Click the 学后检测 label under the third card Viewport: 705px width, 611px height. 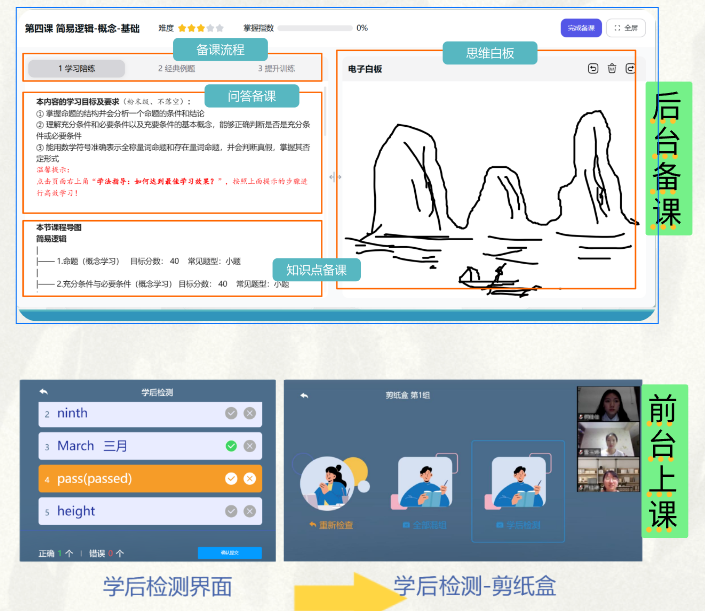[x=518, y=525]
